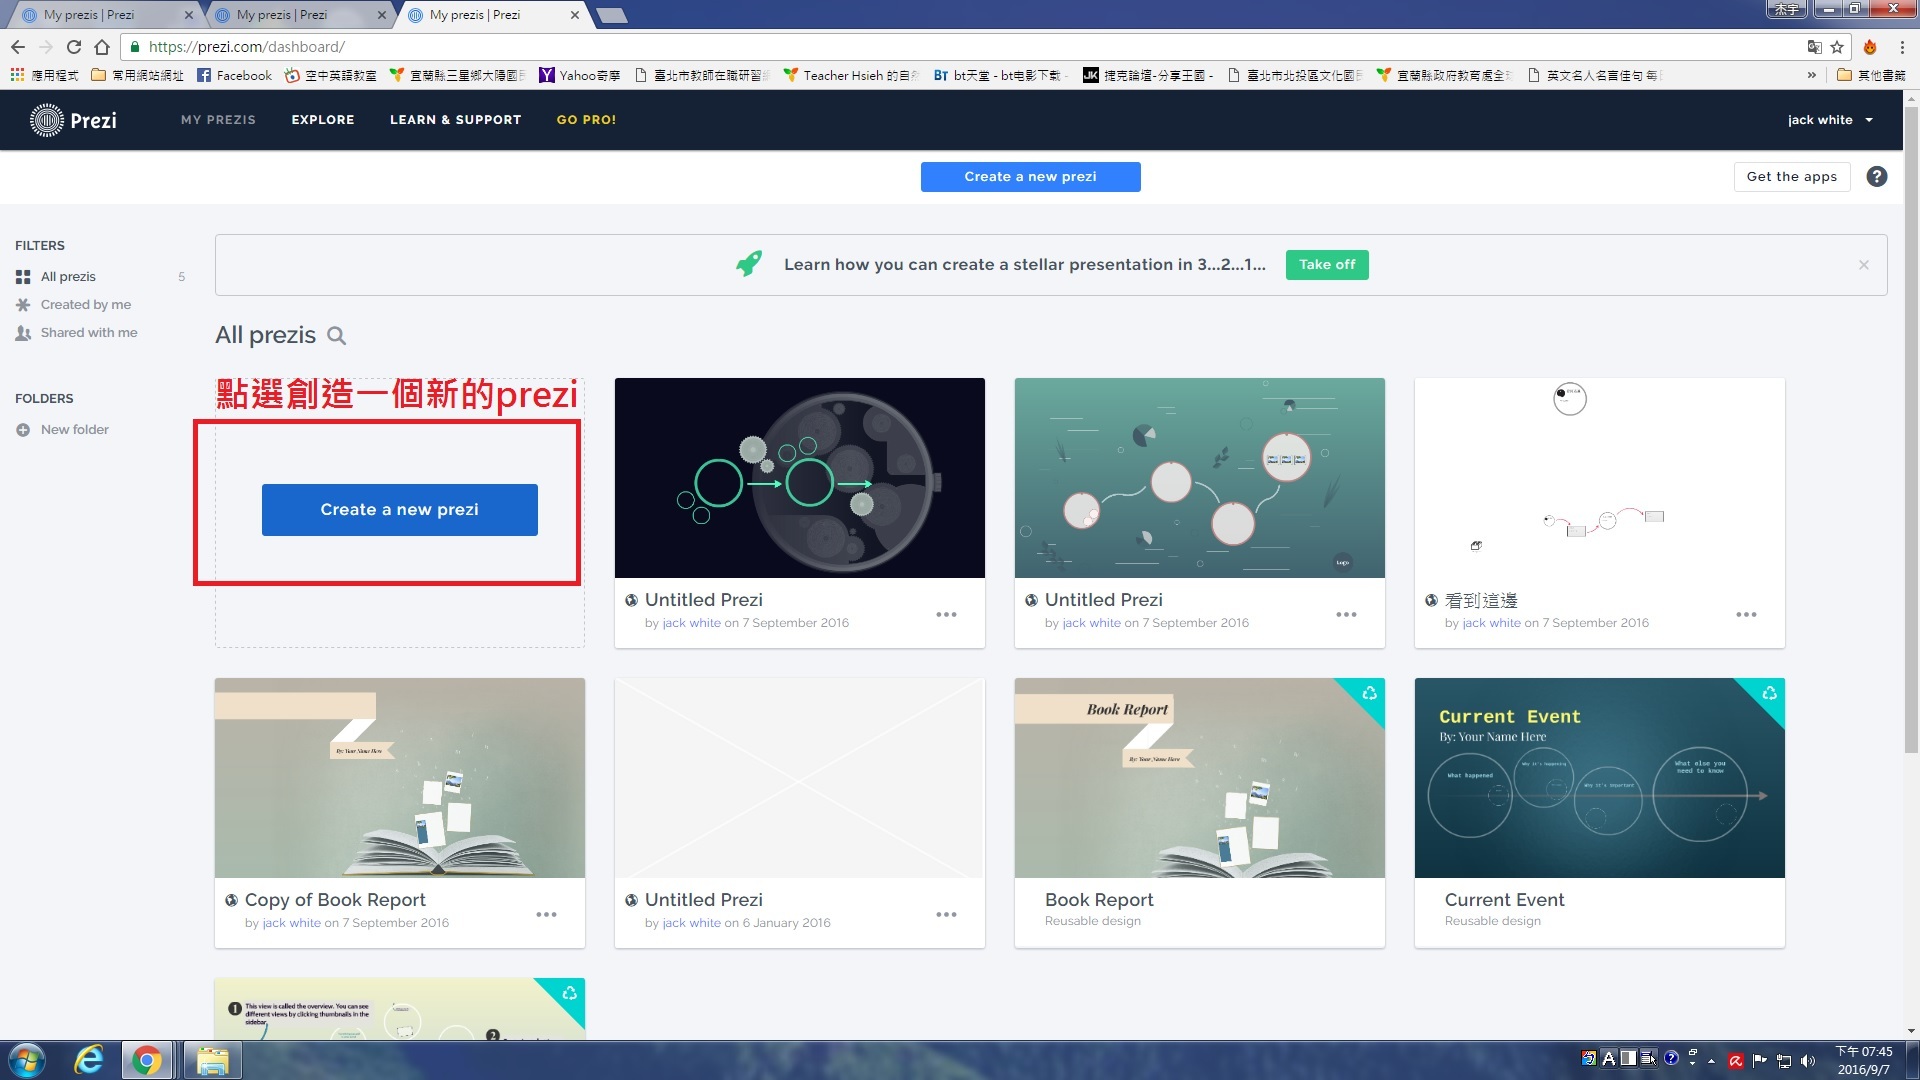Click the address bar URL field
Viewport: 1920px width, 1080px height.
[960, 47]
